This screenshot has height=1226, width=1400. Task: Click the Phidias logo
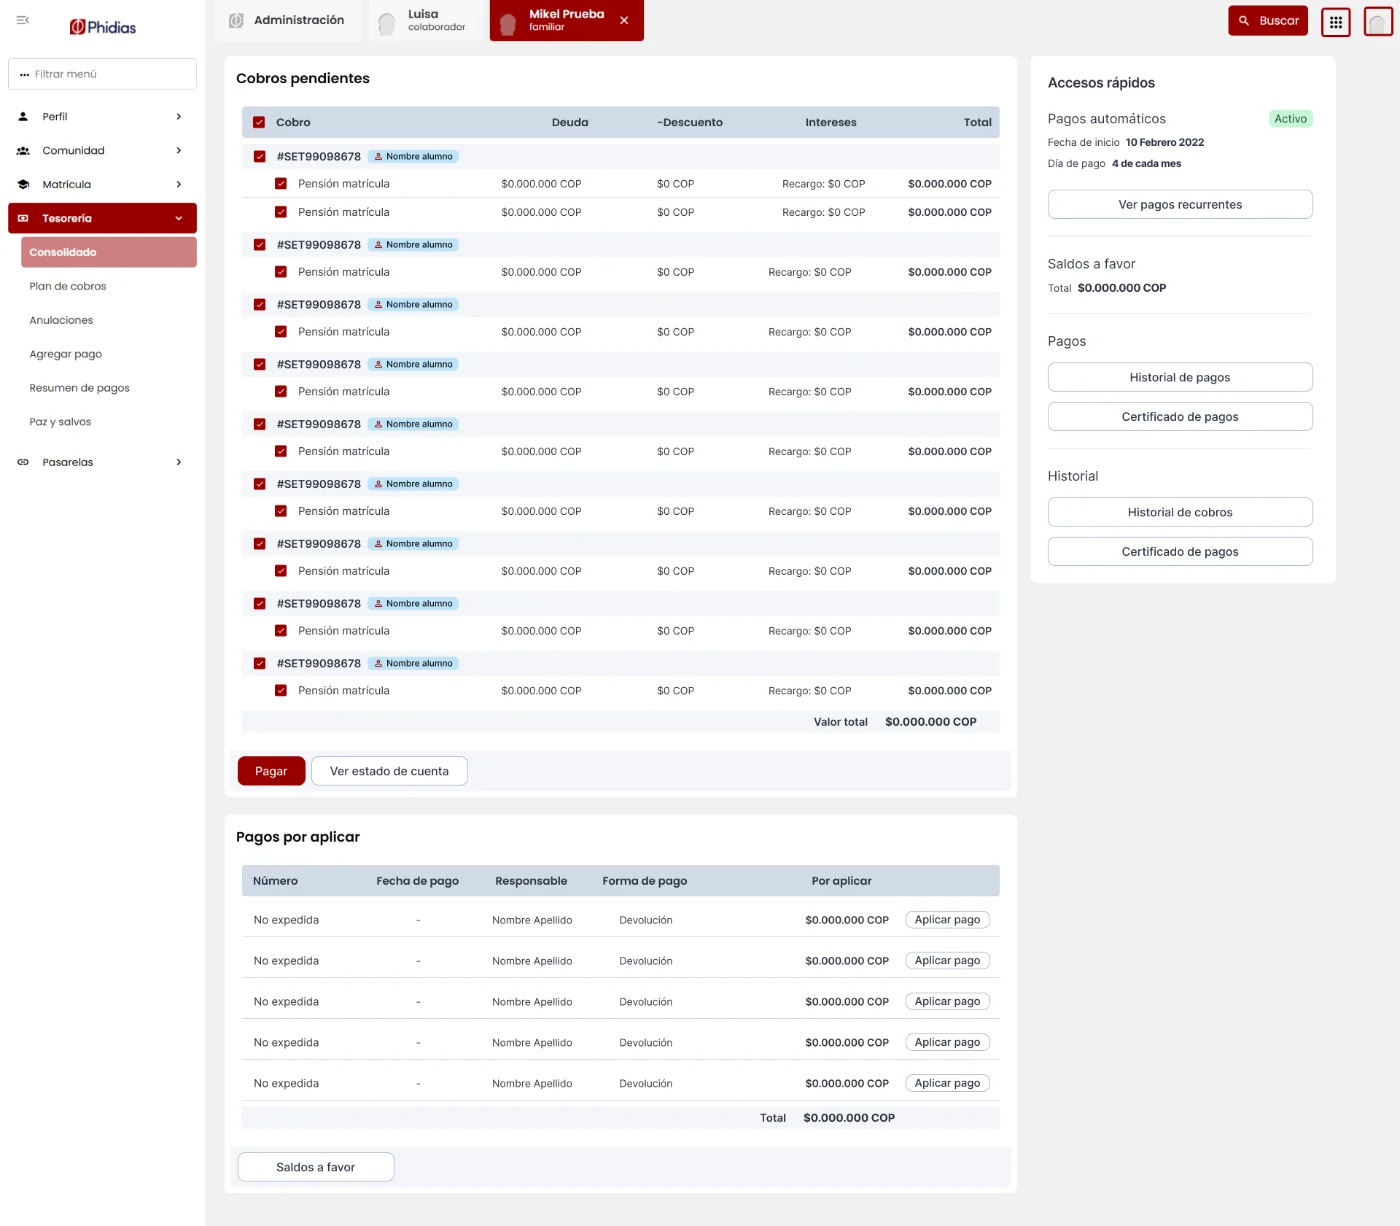[103, 27]
